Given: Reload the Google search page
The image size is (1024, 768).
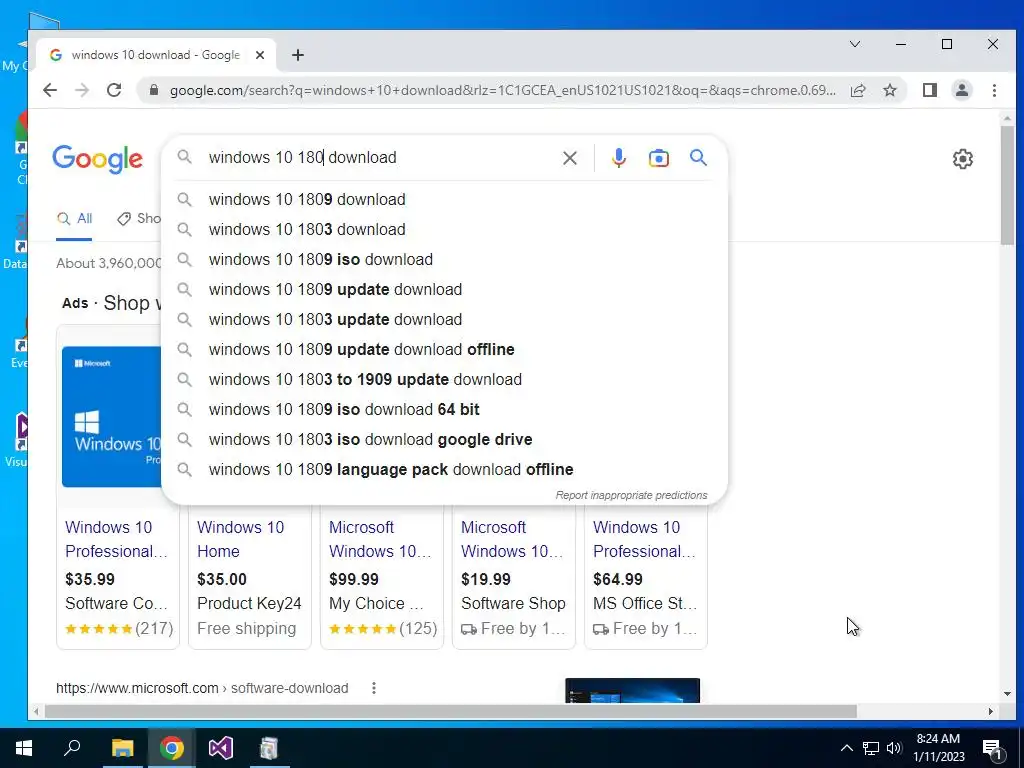Looking at the screenshot, I should click(114, 90).
